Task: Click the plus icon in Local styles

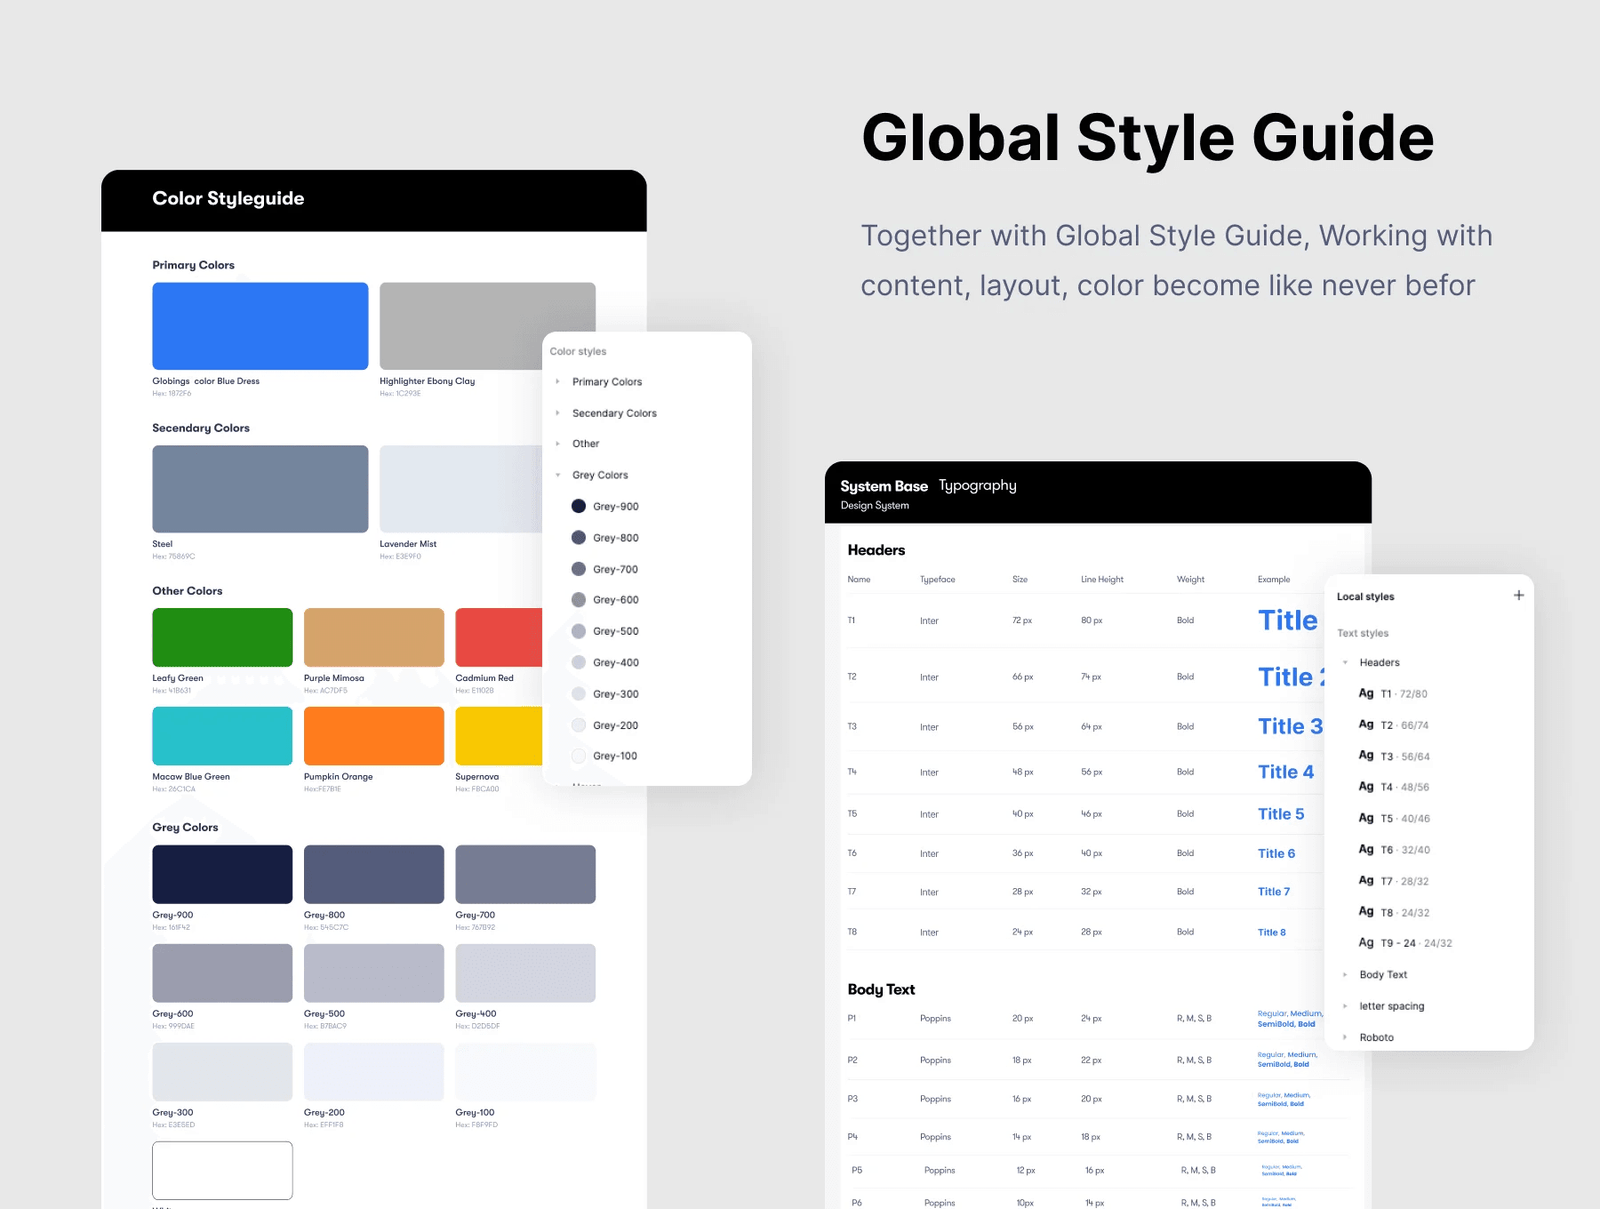Action: pos(1518,595)
